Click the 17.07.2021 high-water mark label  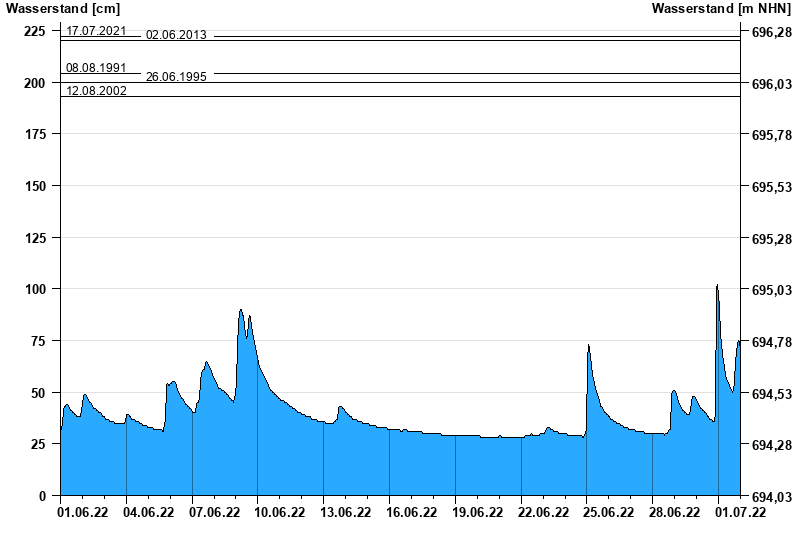pos(96,30)
